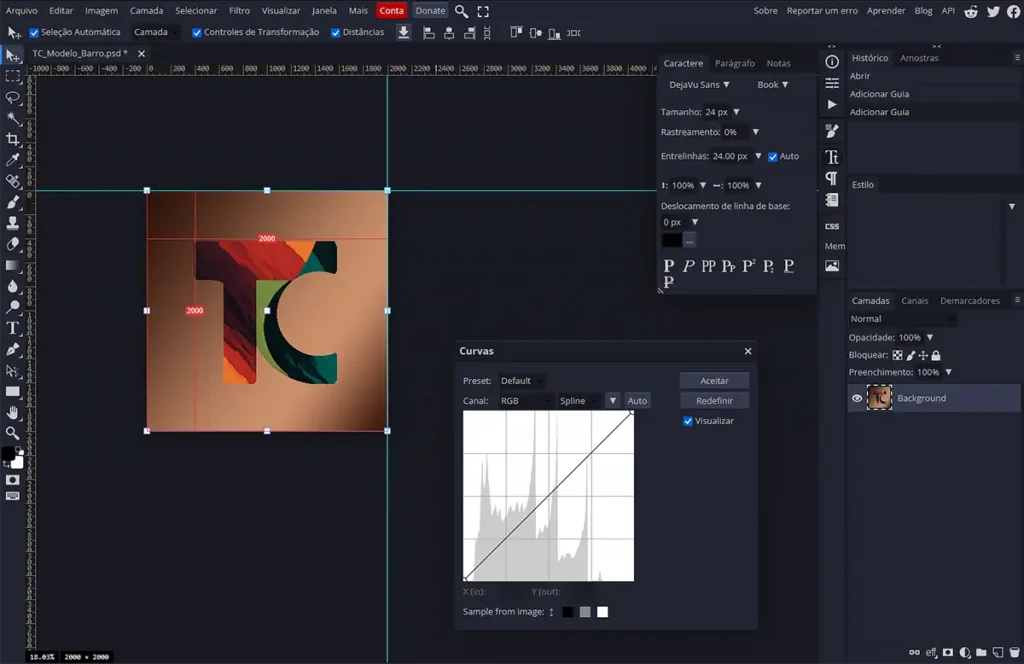Open the Normal blend mode dropdown
Image resolution: width=1024 pixels, height=664 pixels.
pyautogui.click(x=902, y=319)
